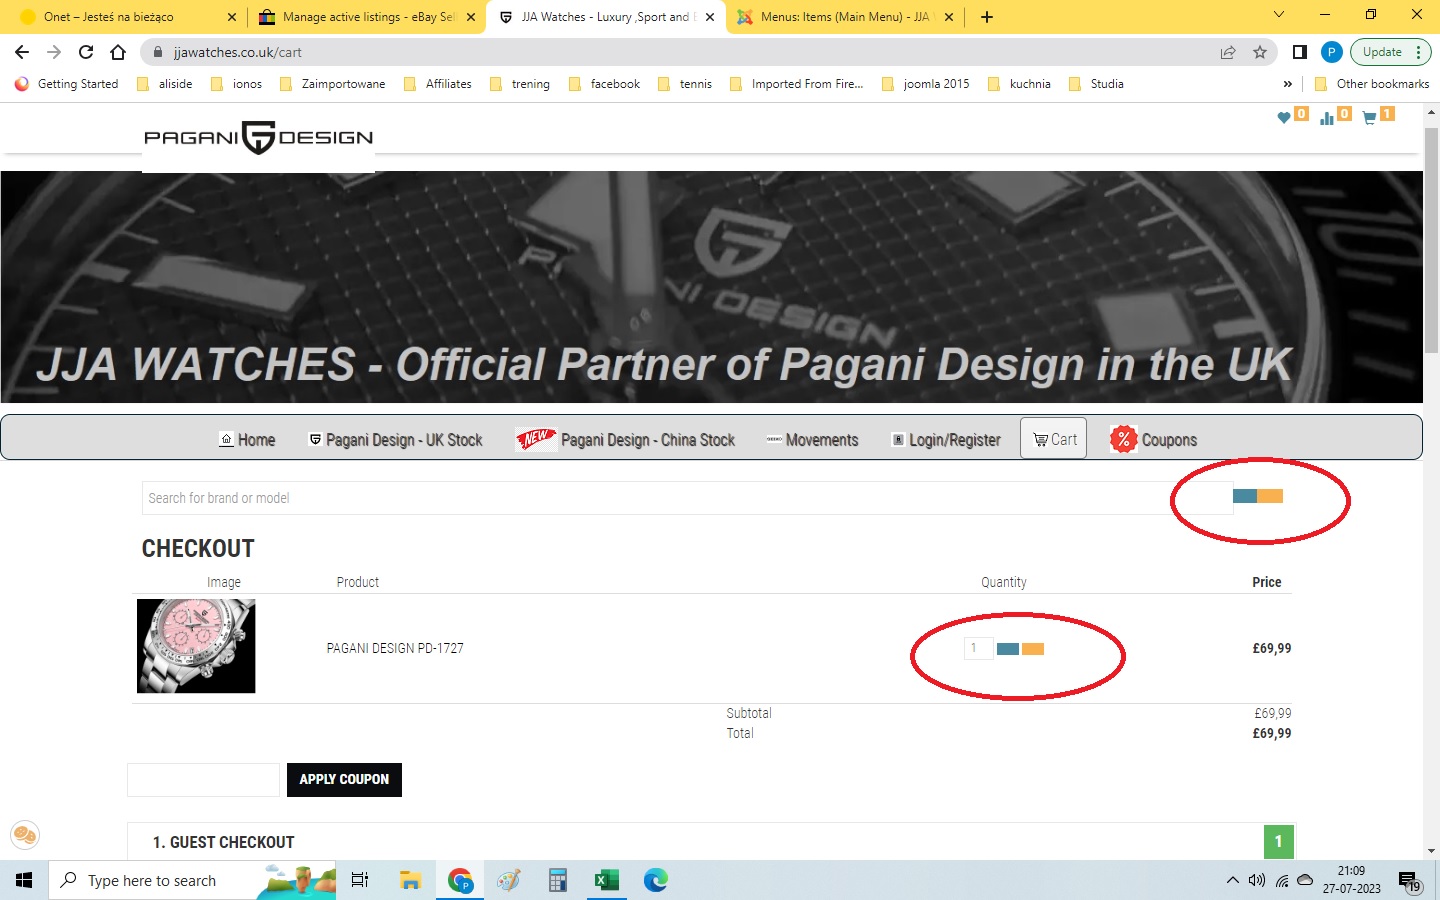
Task: Open the PAGANI DESIGN PD-1727 product link
Action: click(x=395, y=648)
